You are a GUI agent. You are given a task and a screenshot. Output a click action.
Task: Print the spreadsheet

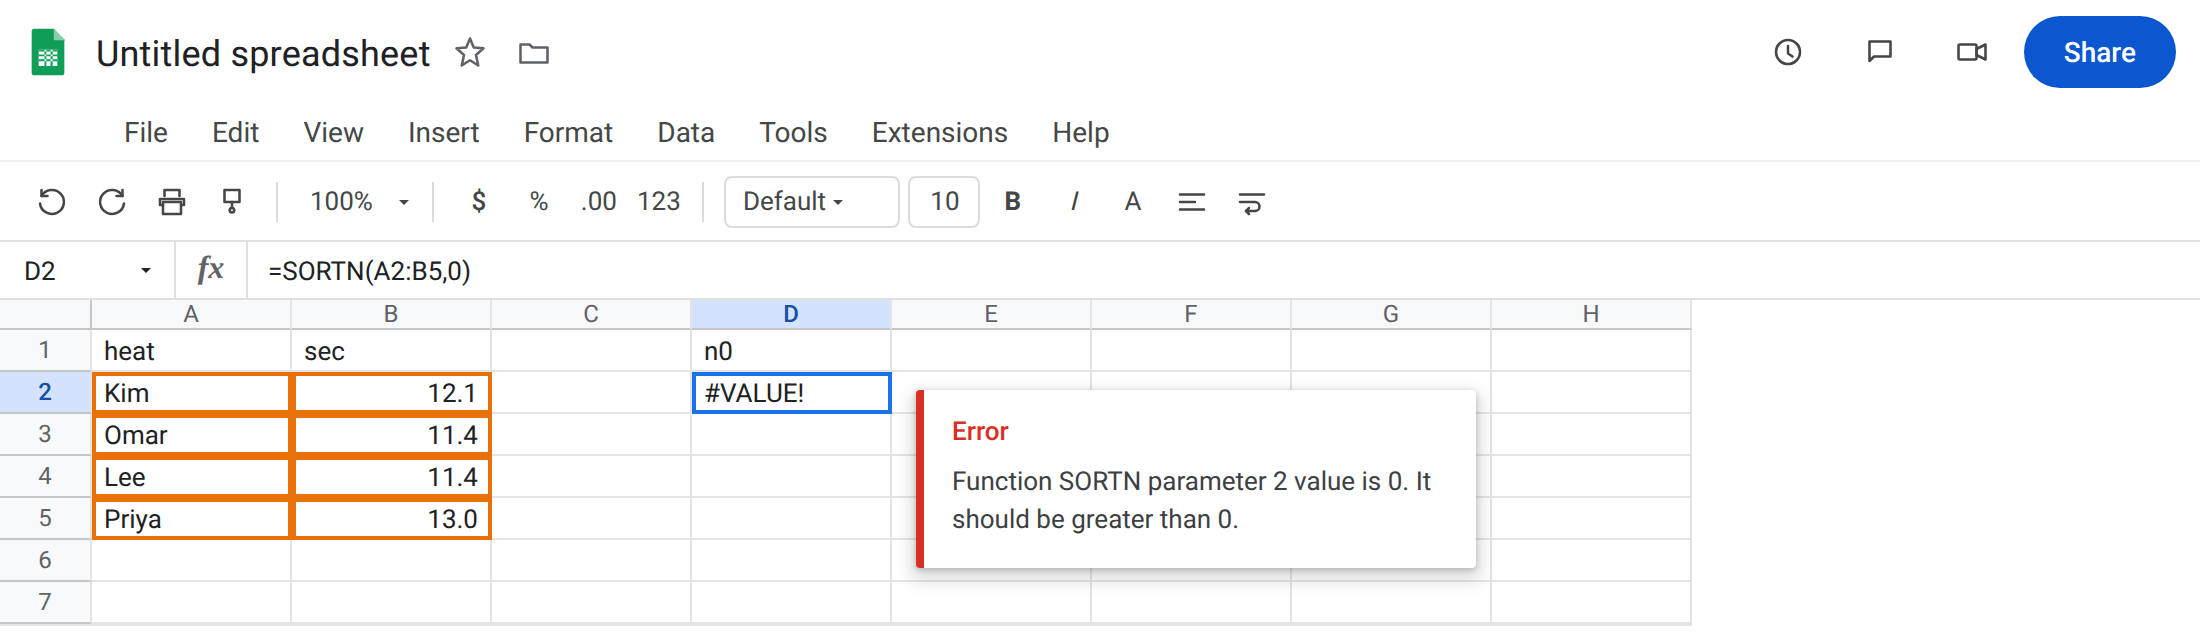click(x=172, y=202)
